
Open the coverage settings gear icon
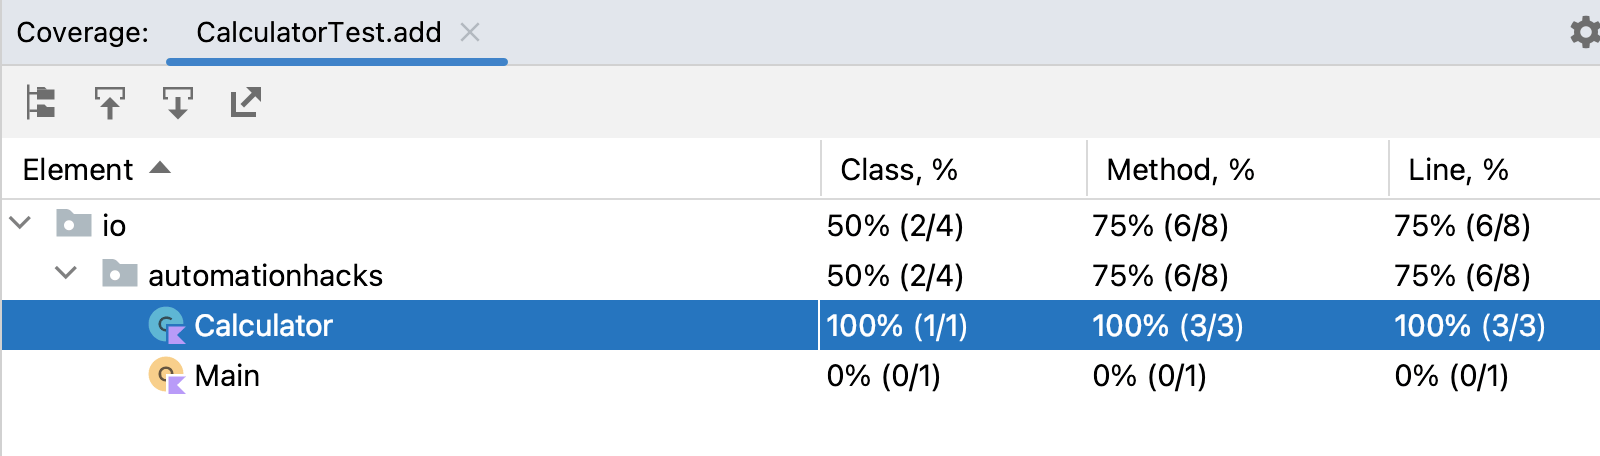tap(1584, 32)
